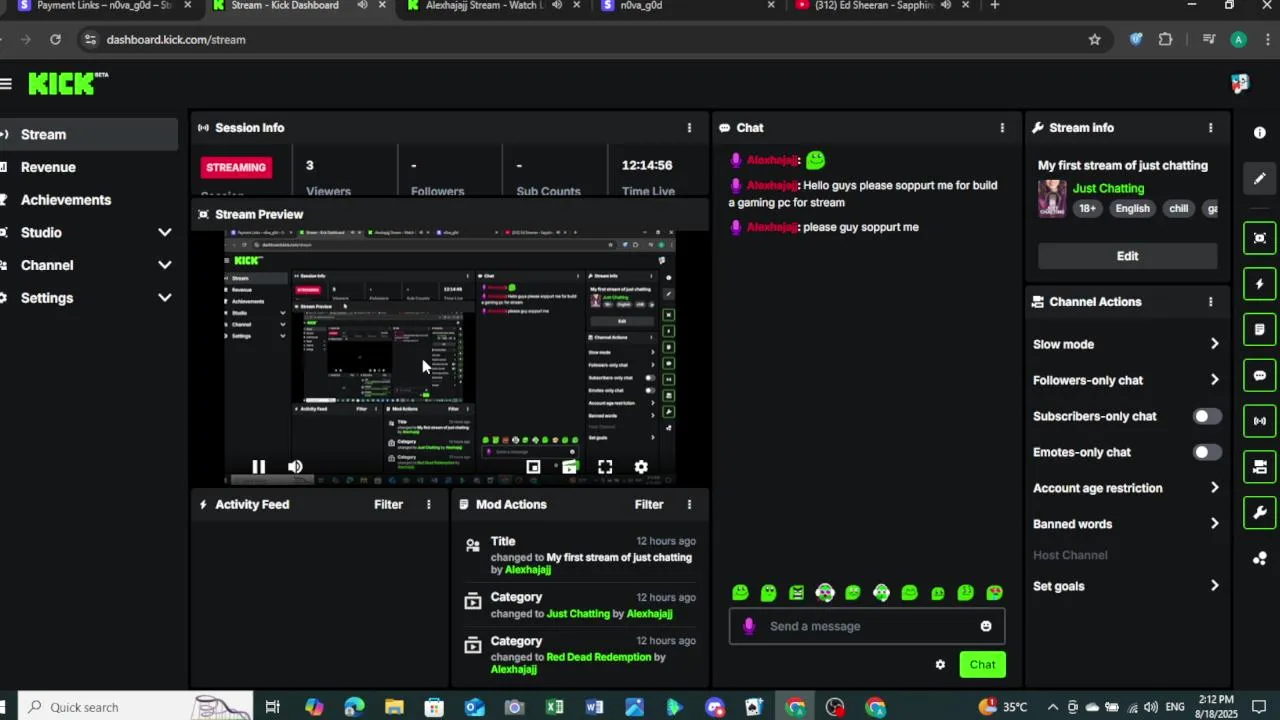The height and width of the screenshot is (720, 1280).
Task: Click the stream preview widget icon in the right rail
Action: click(1259, 238)
